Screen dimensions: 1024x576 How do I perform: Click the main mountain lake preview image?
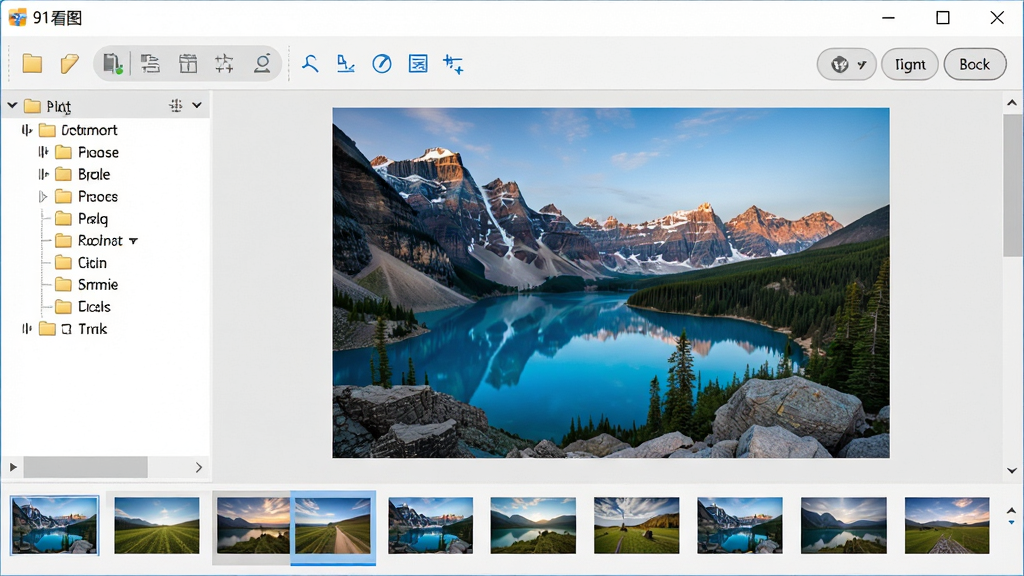coord(611,283)
